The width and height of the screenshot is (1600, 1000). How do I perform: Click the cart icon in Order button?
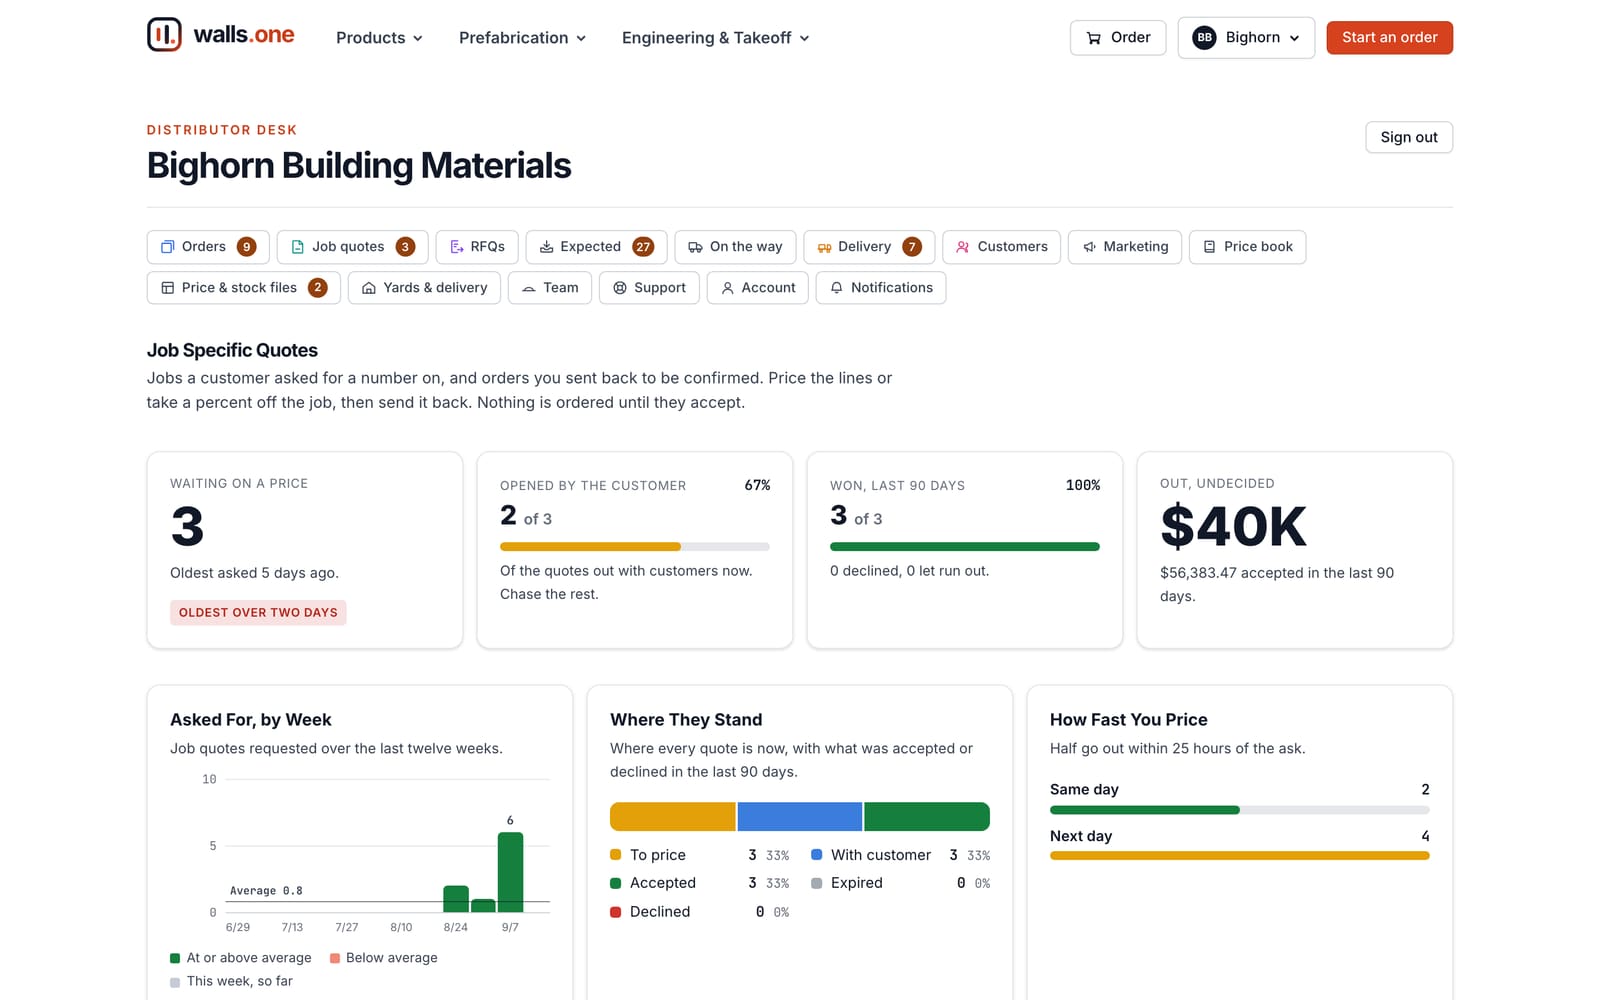[x=1094, y=38]
